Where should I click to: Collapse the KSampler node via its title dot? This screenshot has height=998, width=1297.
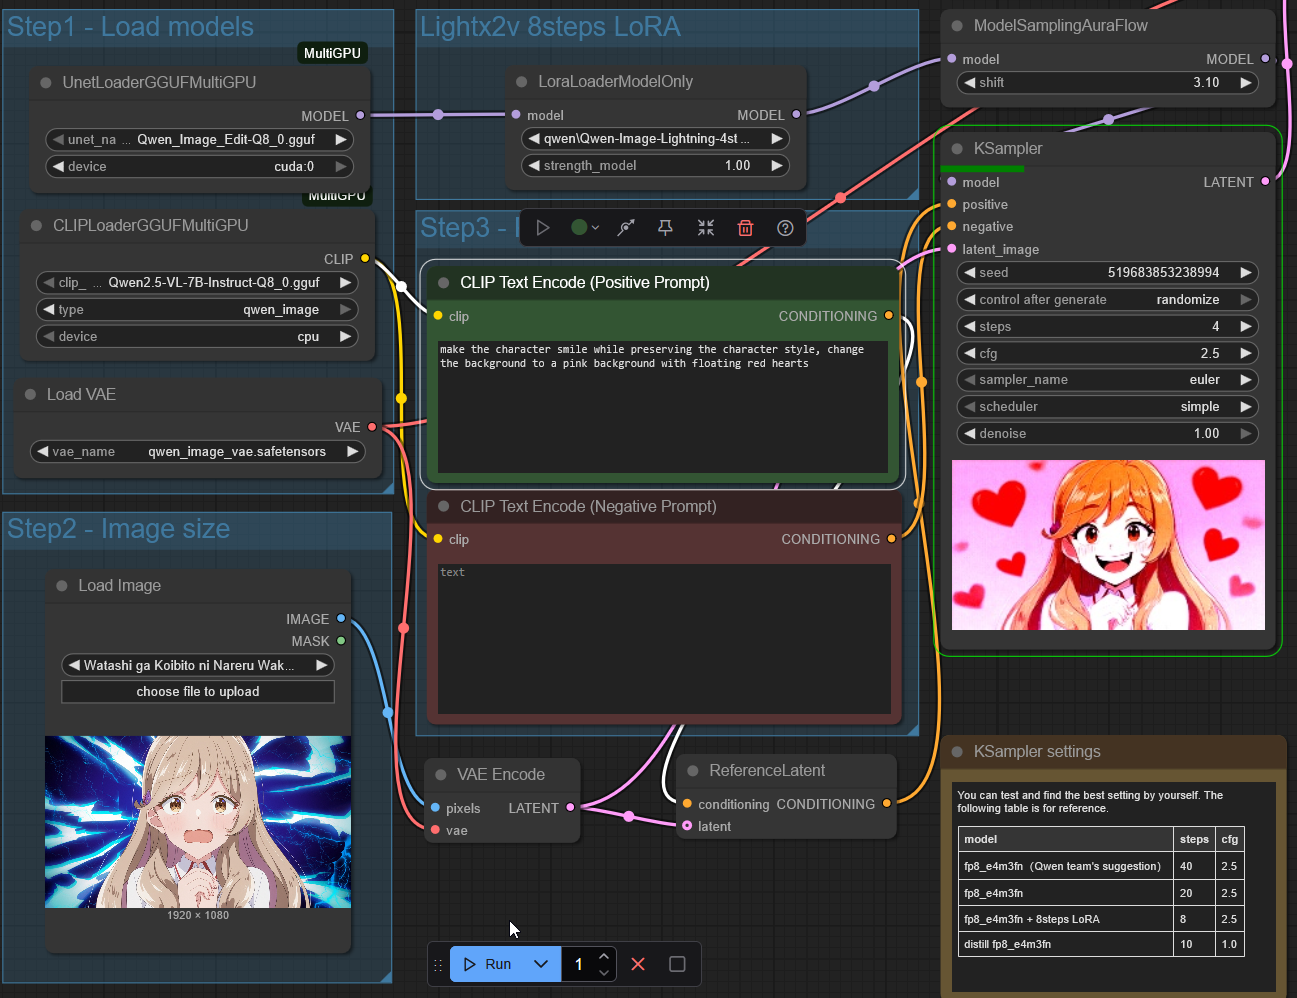point(957,149)
